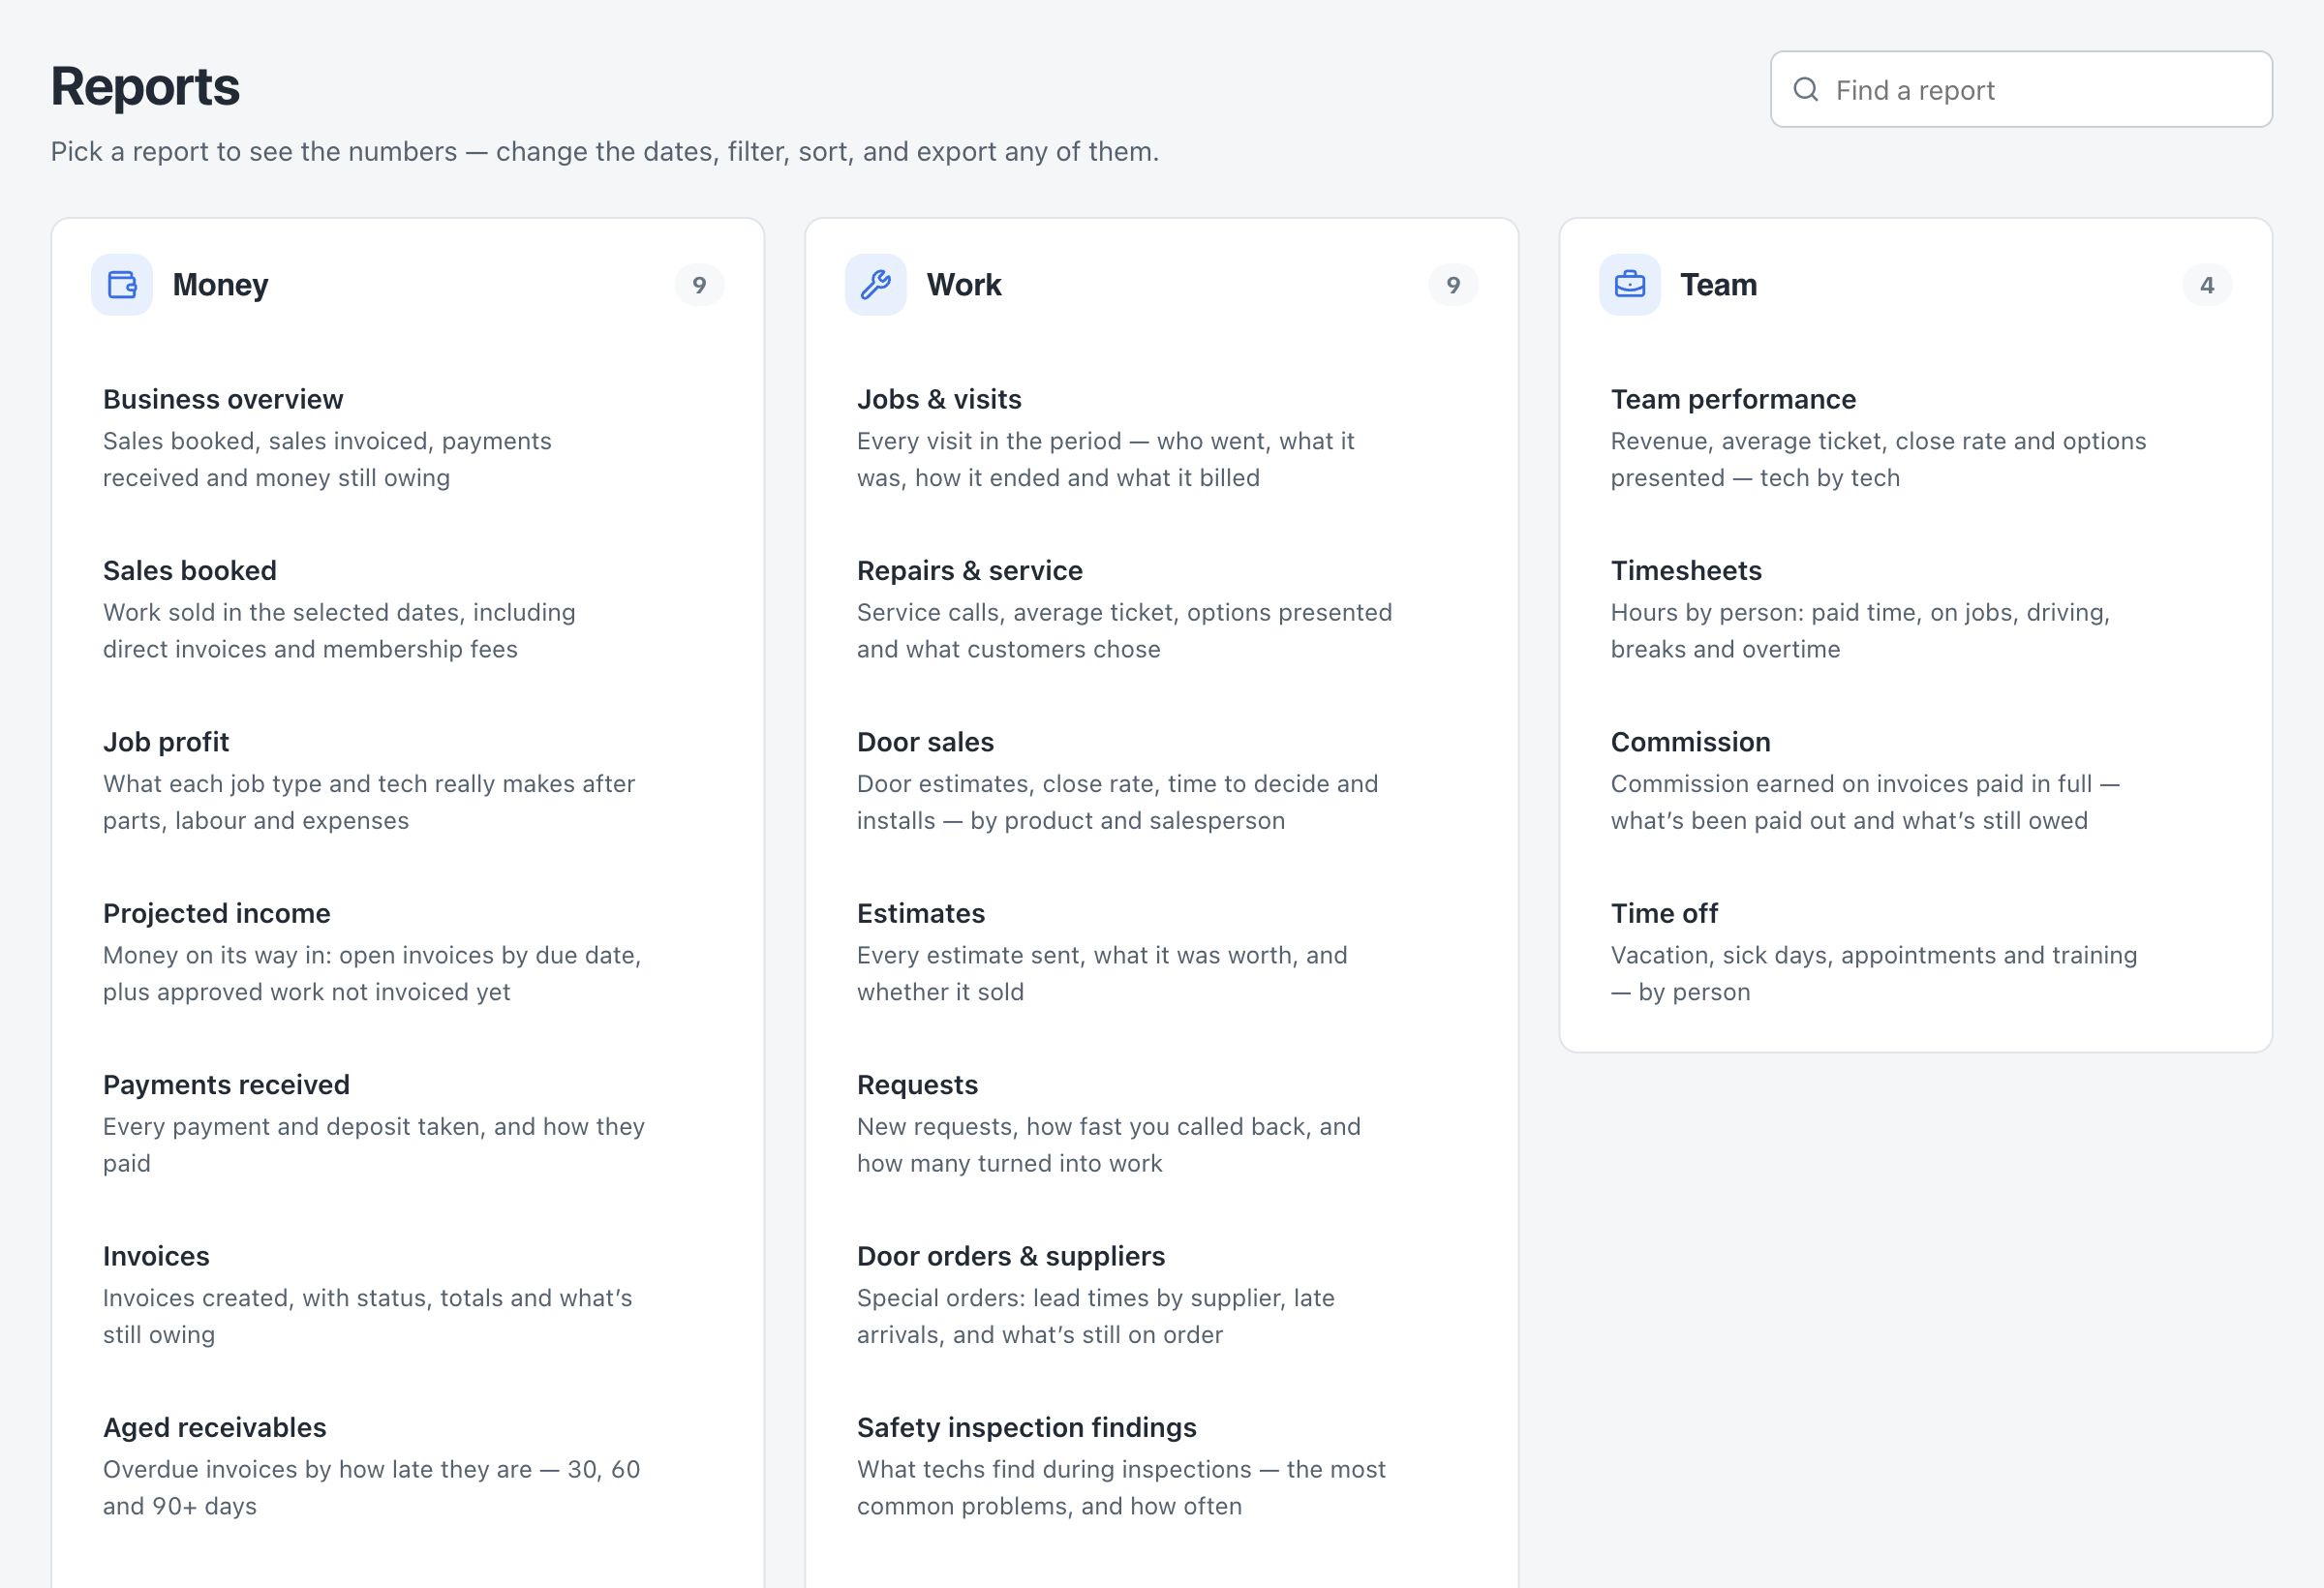Focus the Find a report field
The width and height of the screenshot is (2324, 1588).
[x=2021, y=90]
